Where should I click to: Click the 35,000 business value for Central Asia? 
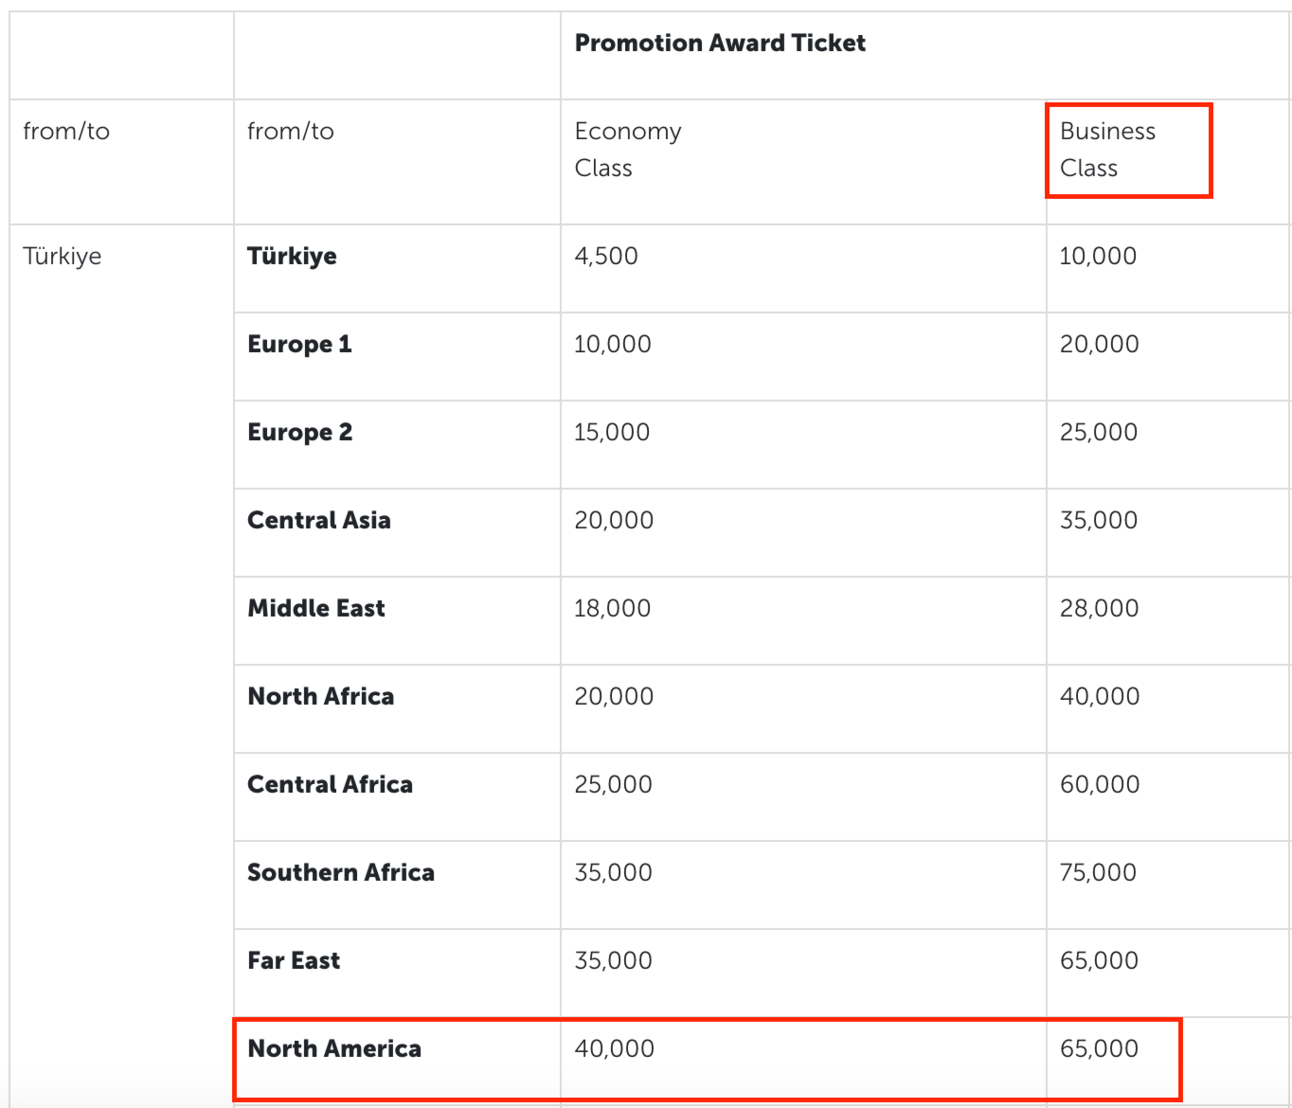1098,520
